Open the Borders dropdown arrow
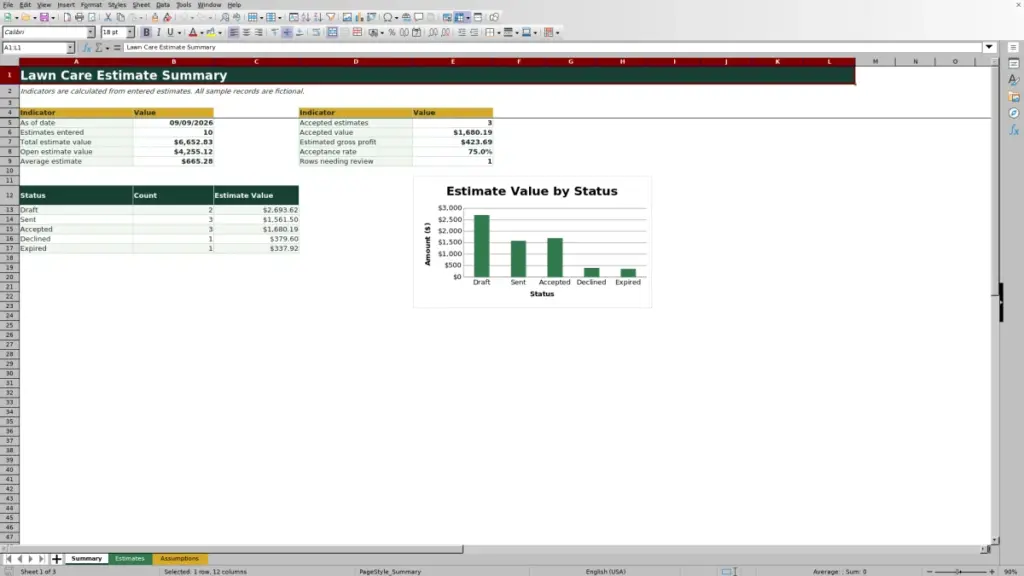The image size is (1024, 576). (498, 32)
